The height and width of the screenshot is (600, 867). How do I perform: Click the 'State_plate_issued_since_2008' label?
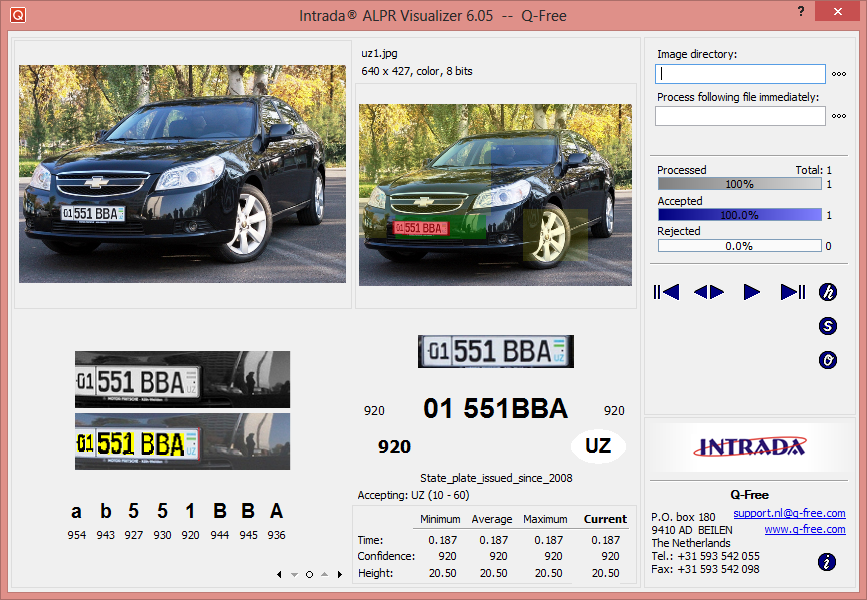click(496, 478)
